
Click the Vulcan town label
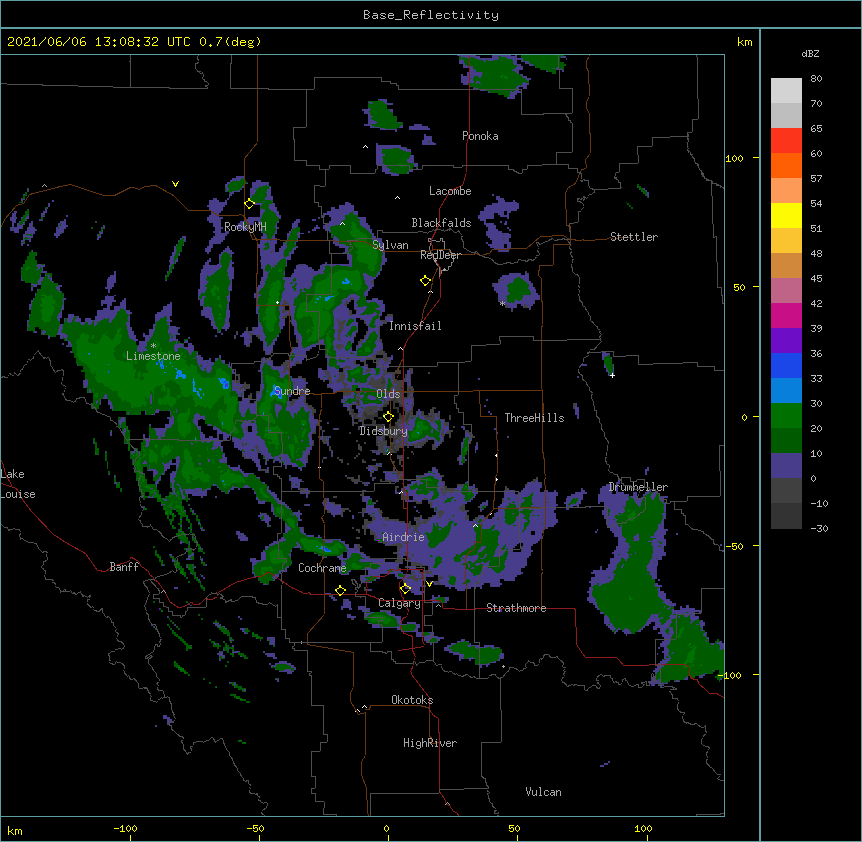point(543,792)
